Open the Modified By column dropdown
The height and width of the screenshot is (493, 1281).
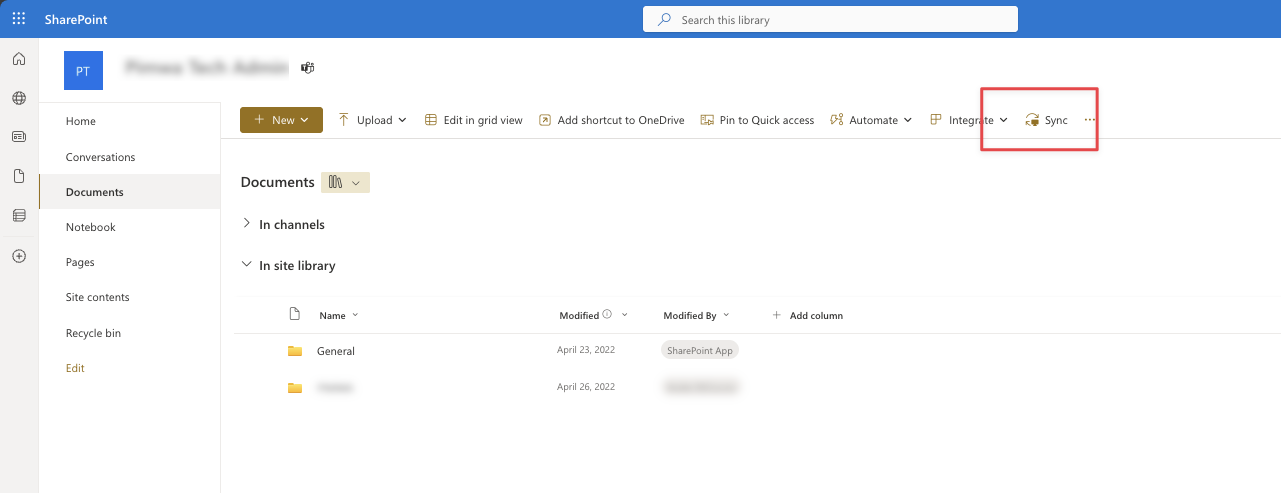click(726, 315)
